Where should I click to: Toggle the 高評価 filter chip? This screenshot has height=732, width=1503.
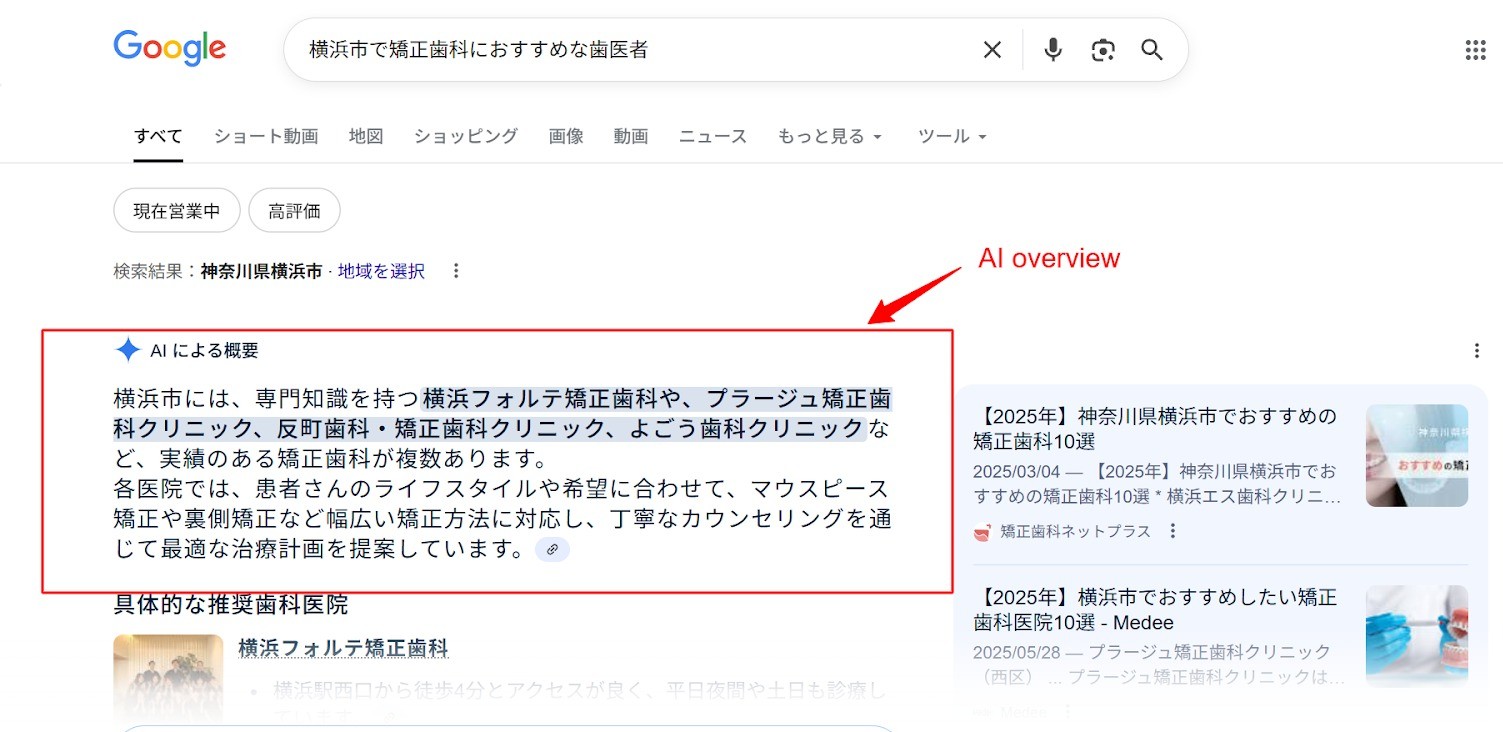(294, 211)
